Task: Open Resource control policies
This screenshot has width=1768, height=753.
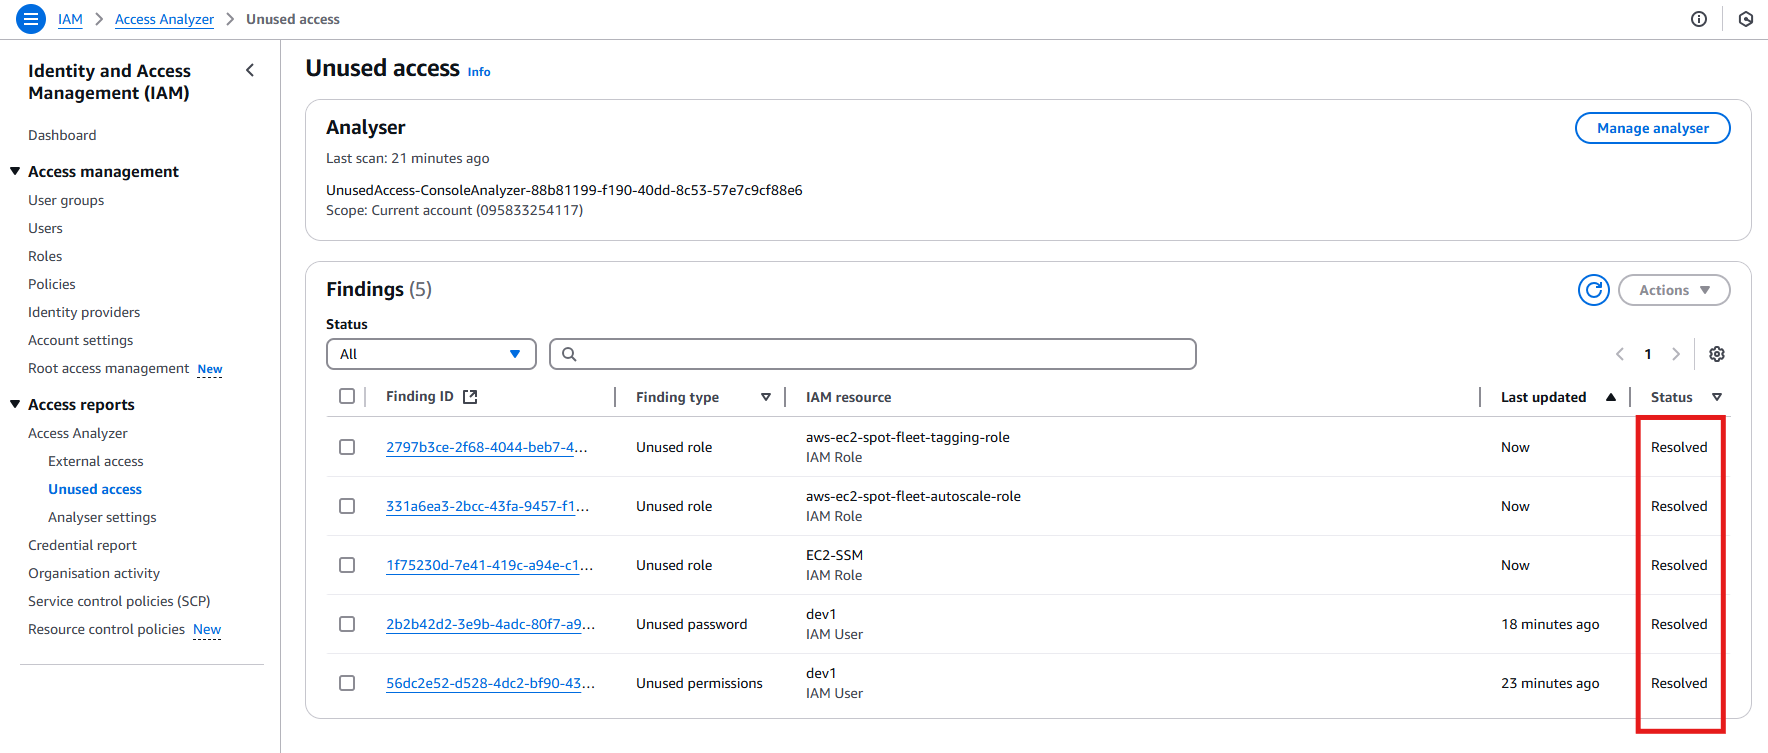Action: pyautogui.click(x=106, y=629)
